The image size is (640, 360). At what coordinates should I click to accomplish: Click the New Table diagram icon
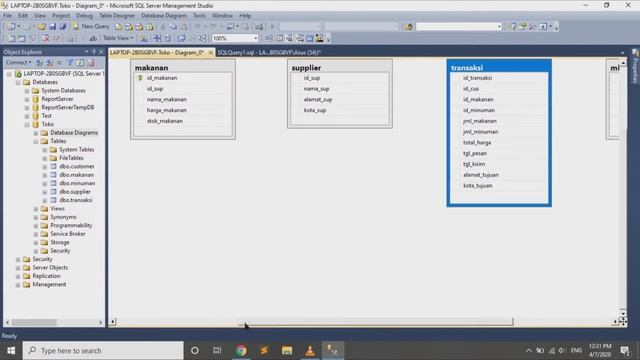(11, 38)
